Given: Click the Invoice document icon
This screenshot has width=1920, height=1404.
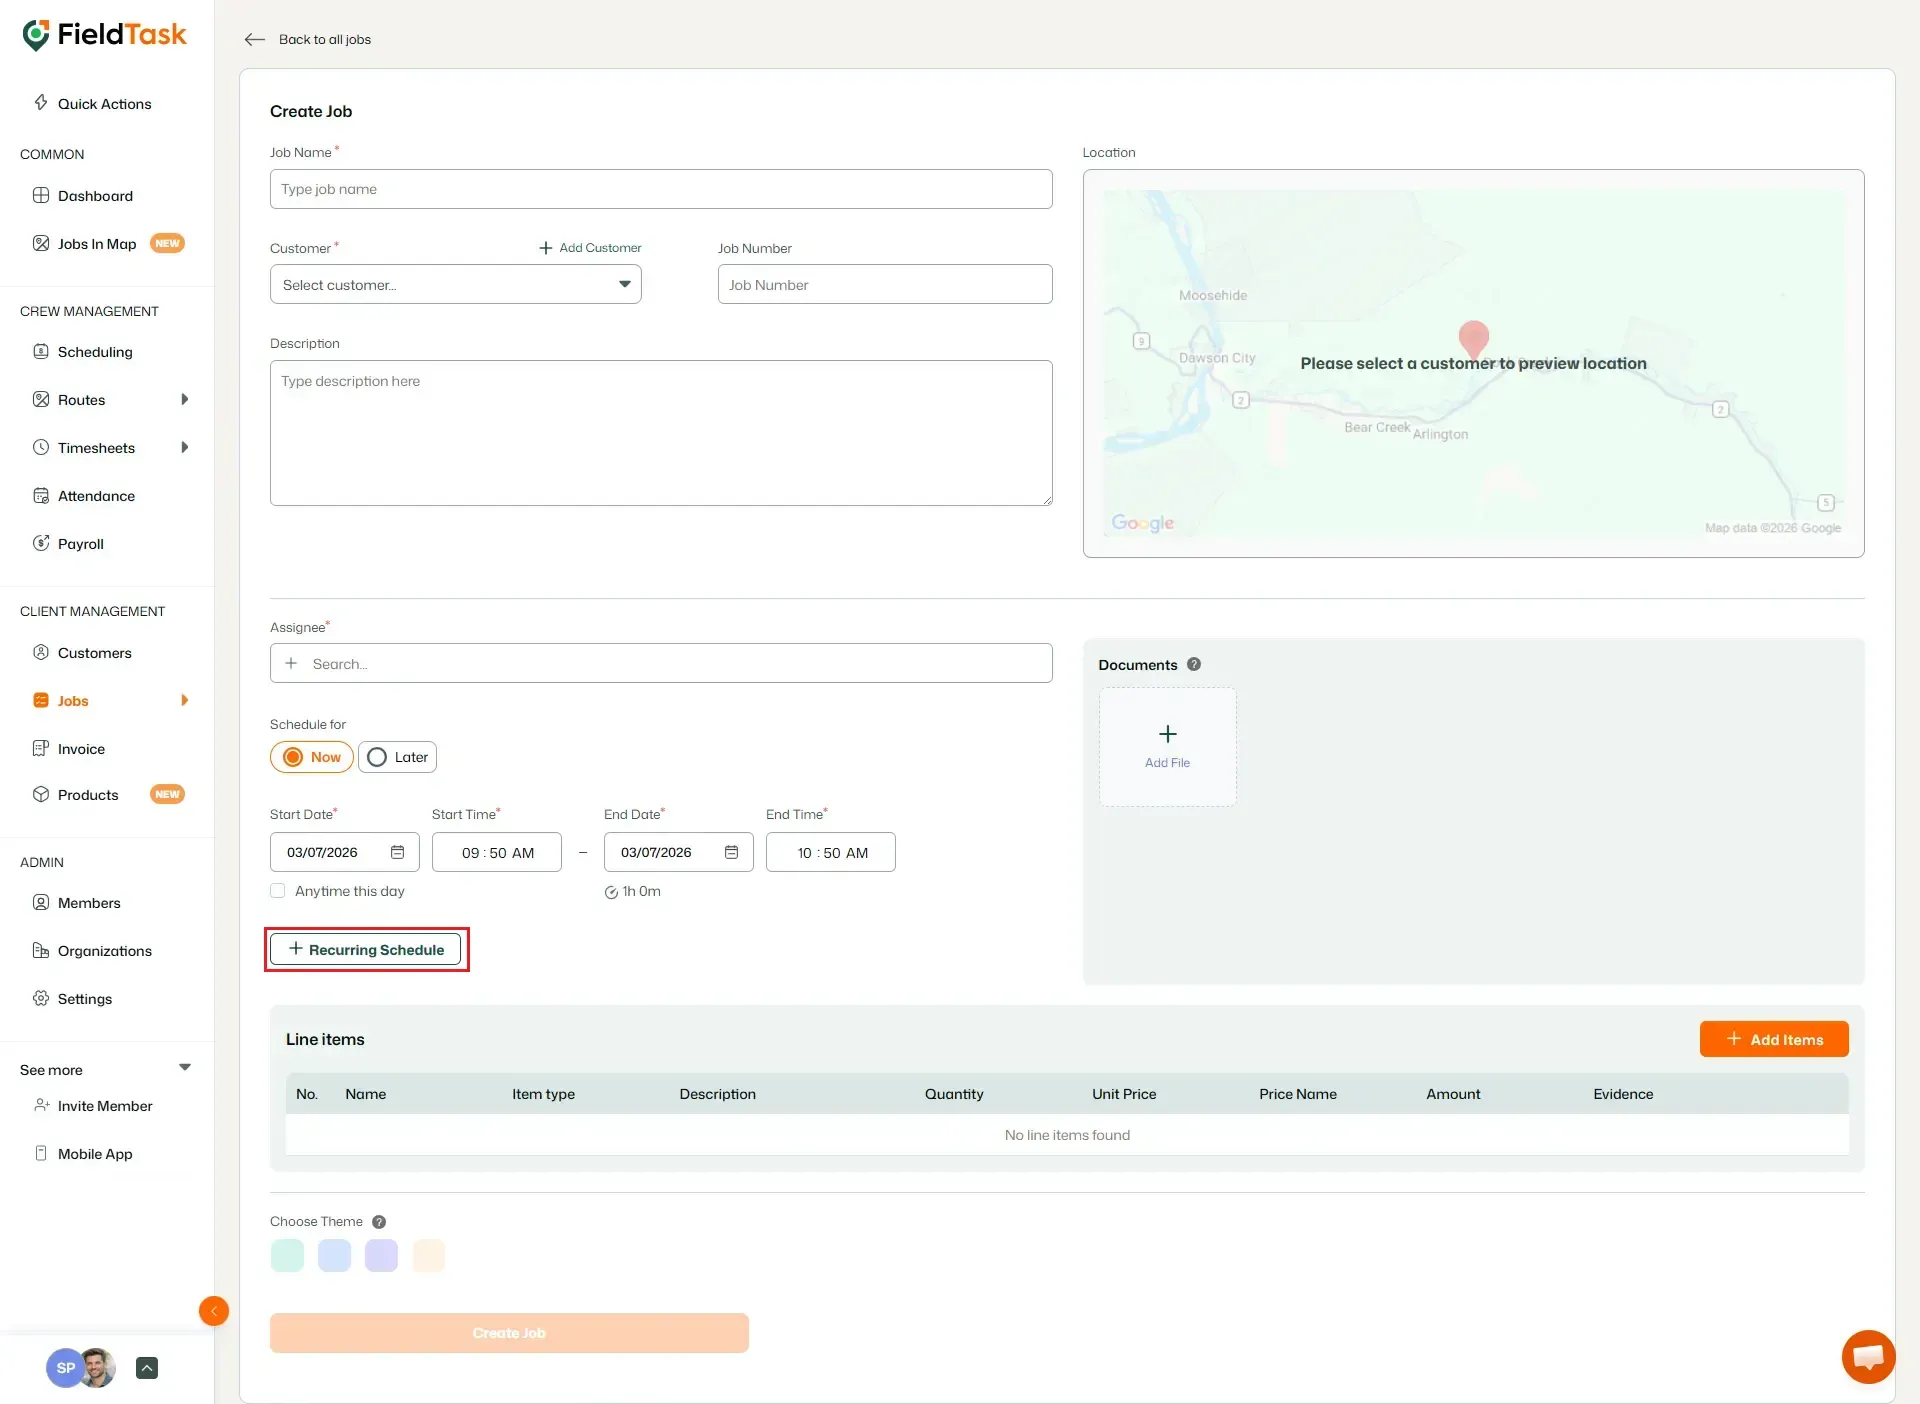Looking at the screenshot, I should (x=41, y=748).
